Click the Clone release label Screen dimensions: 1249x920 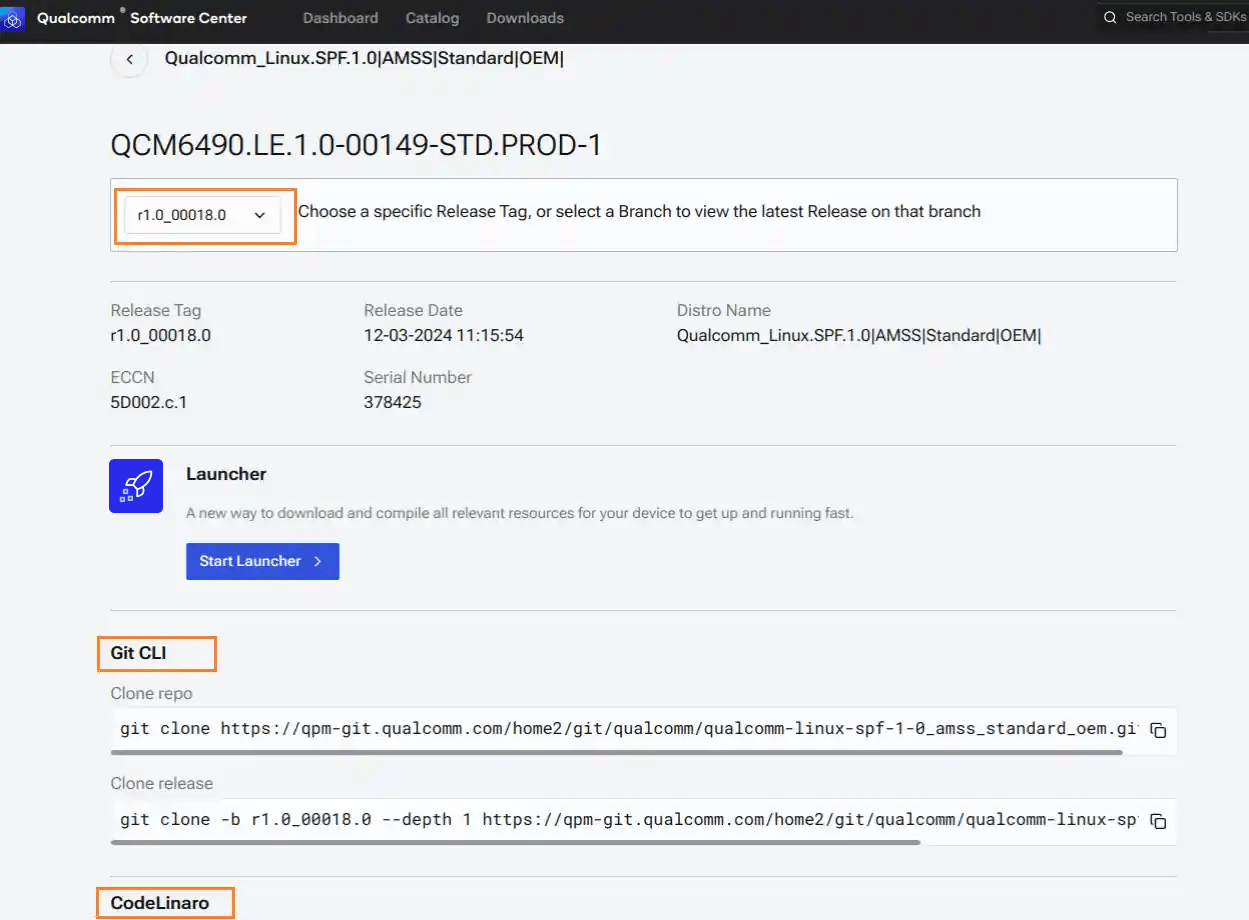pos(162,783)
